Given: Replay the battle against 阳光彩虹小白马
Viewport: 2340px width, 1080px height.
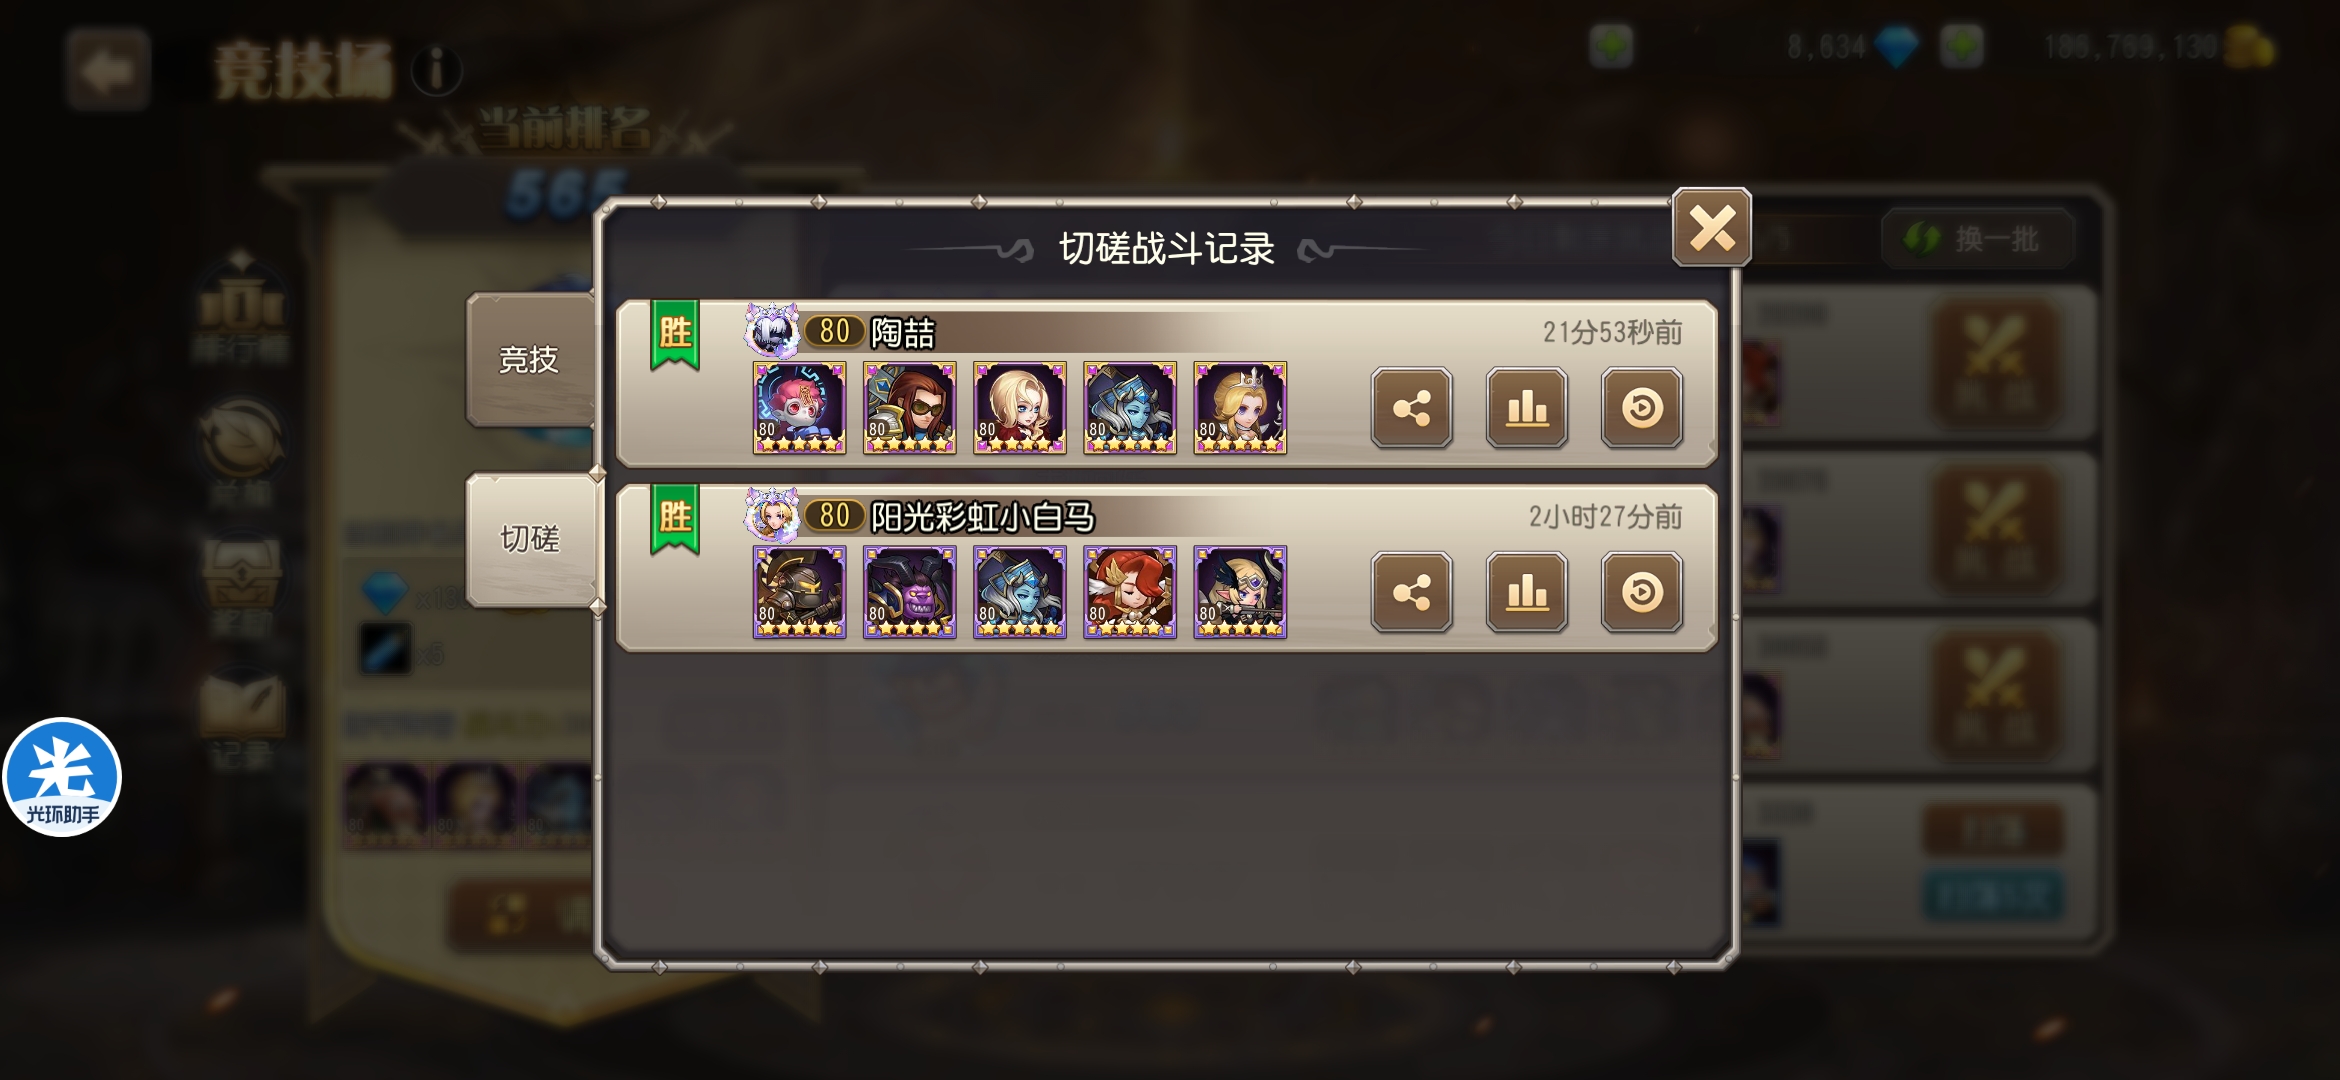Looking at the screenshot, I should (1641, 592).
